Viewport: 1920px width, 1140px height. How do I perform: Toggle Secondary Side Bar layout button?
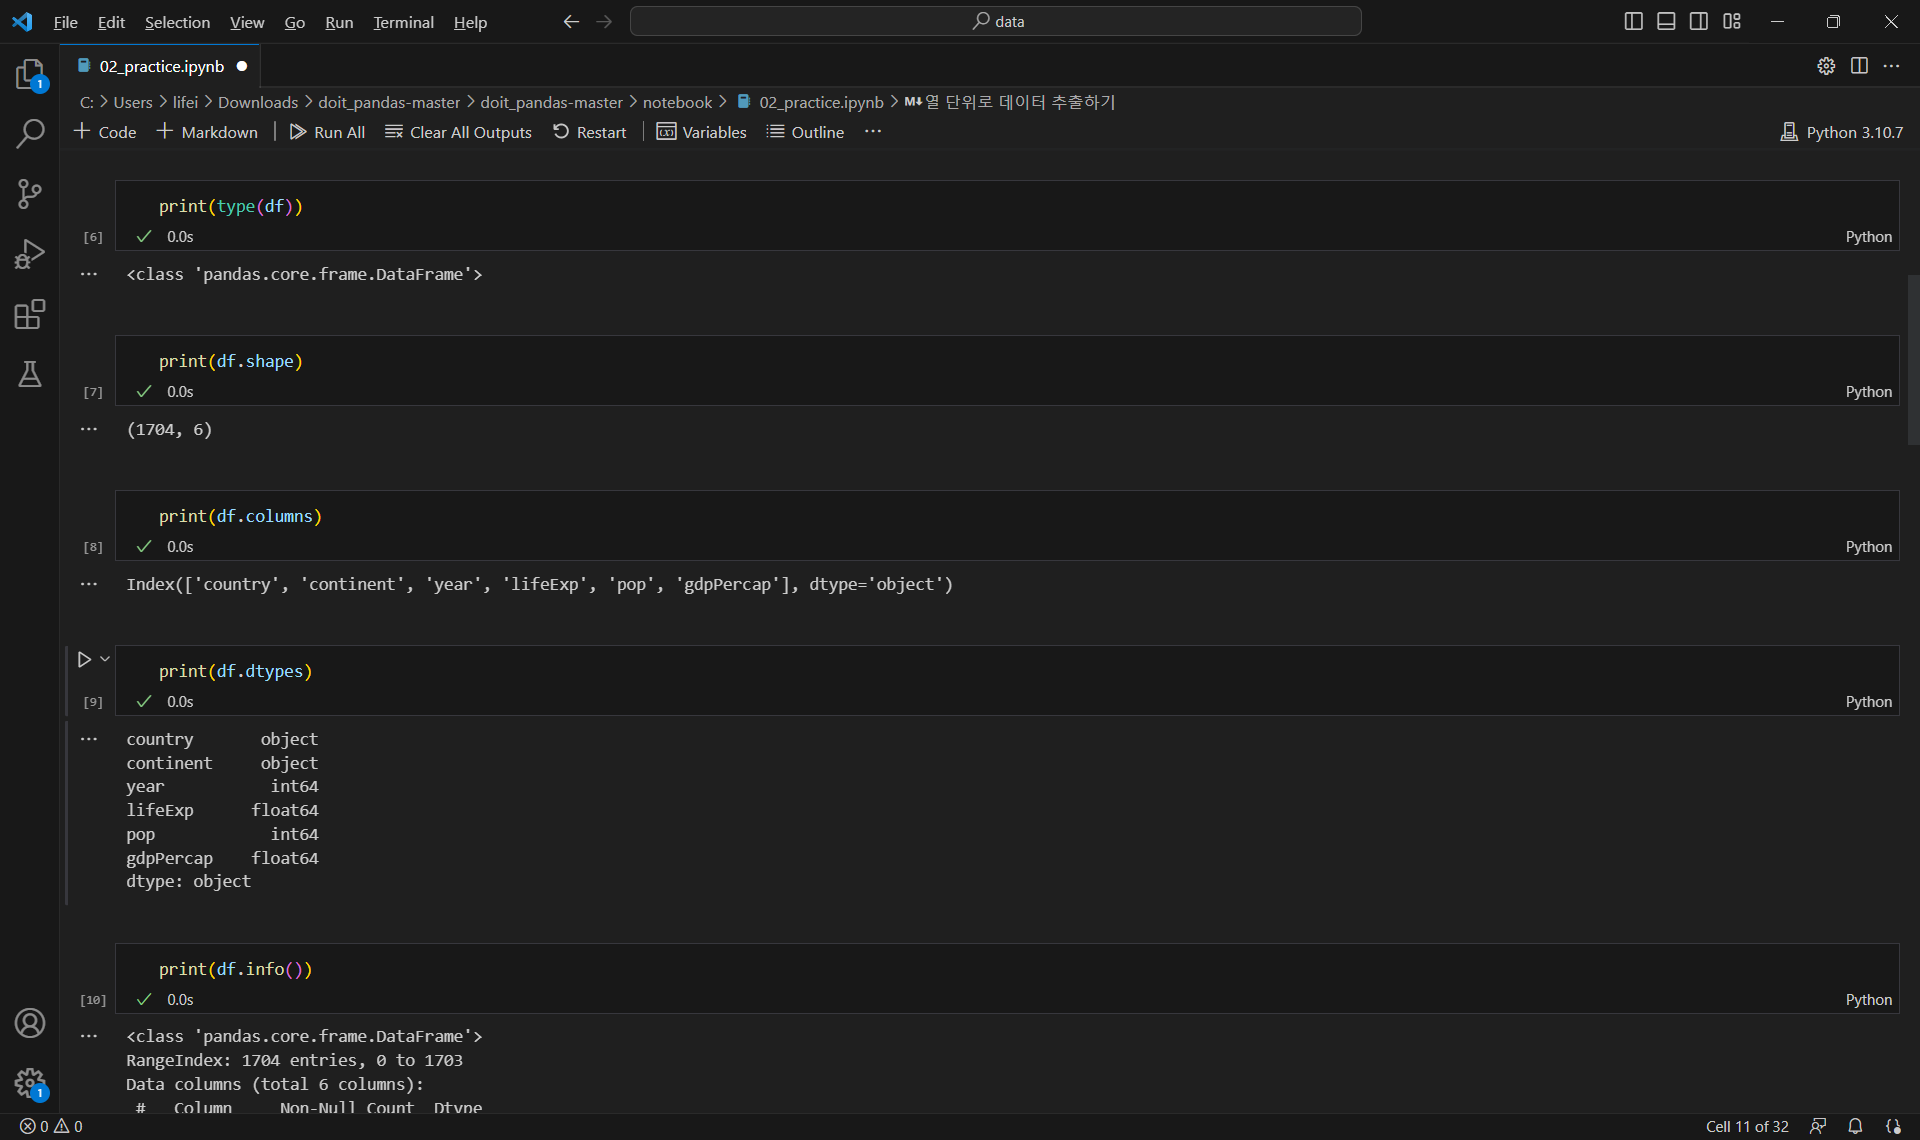point(1699,21)
